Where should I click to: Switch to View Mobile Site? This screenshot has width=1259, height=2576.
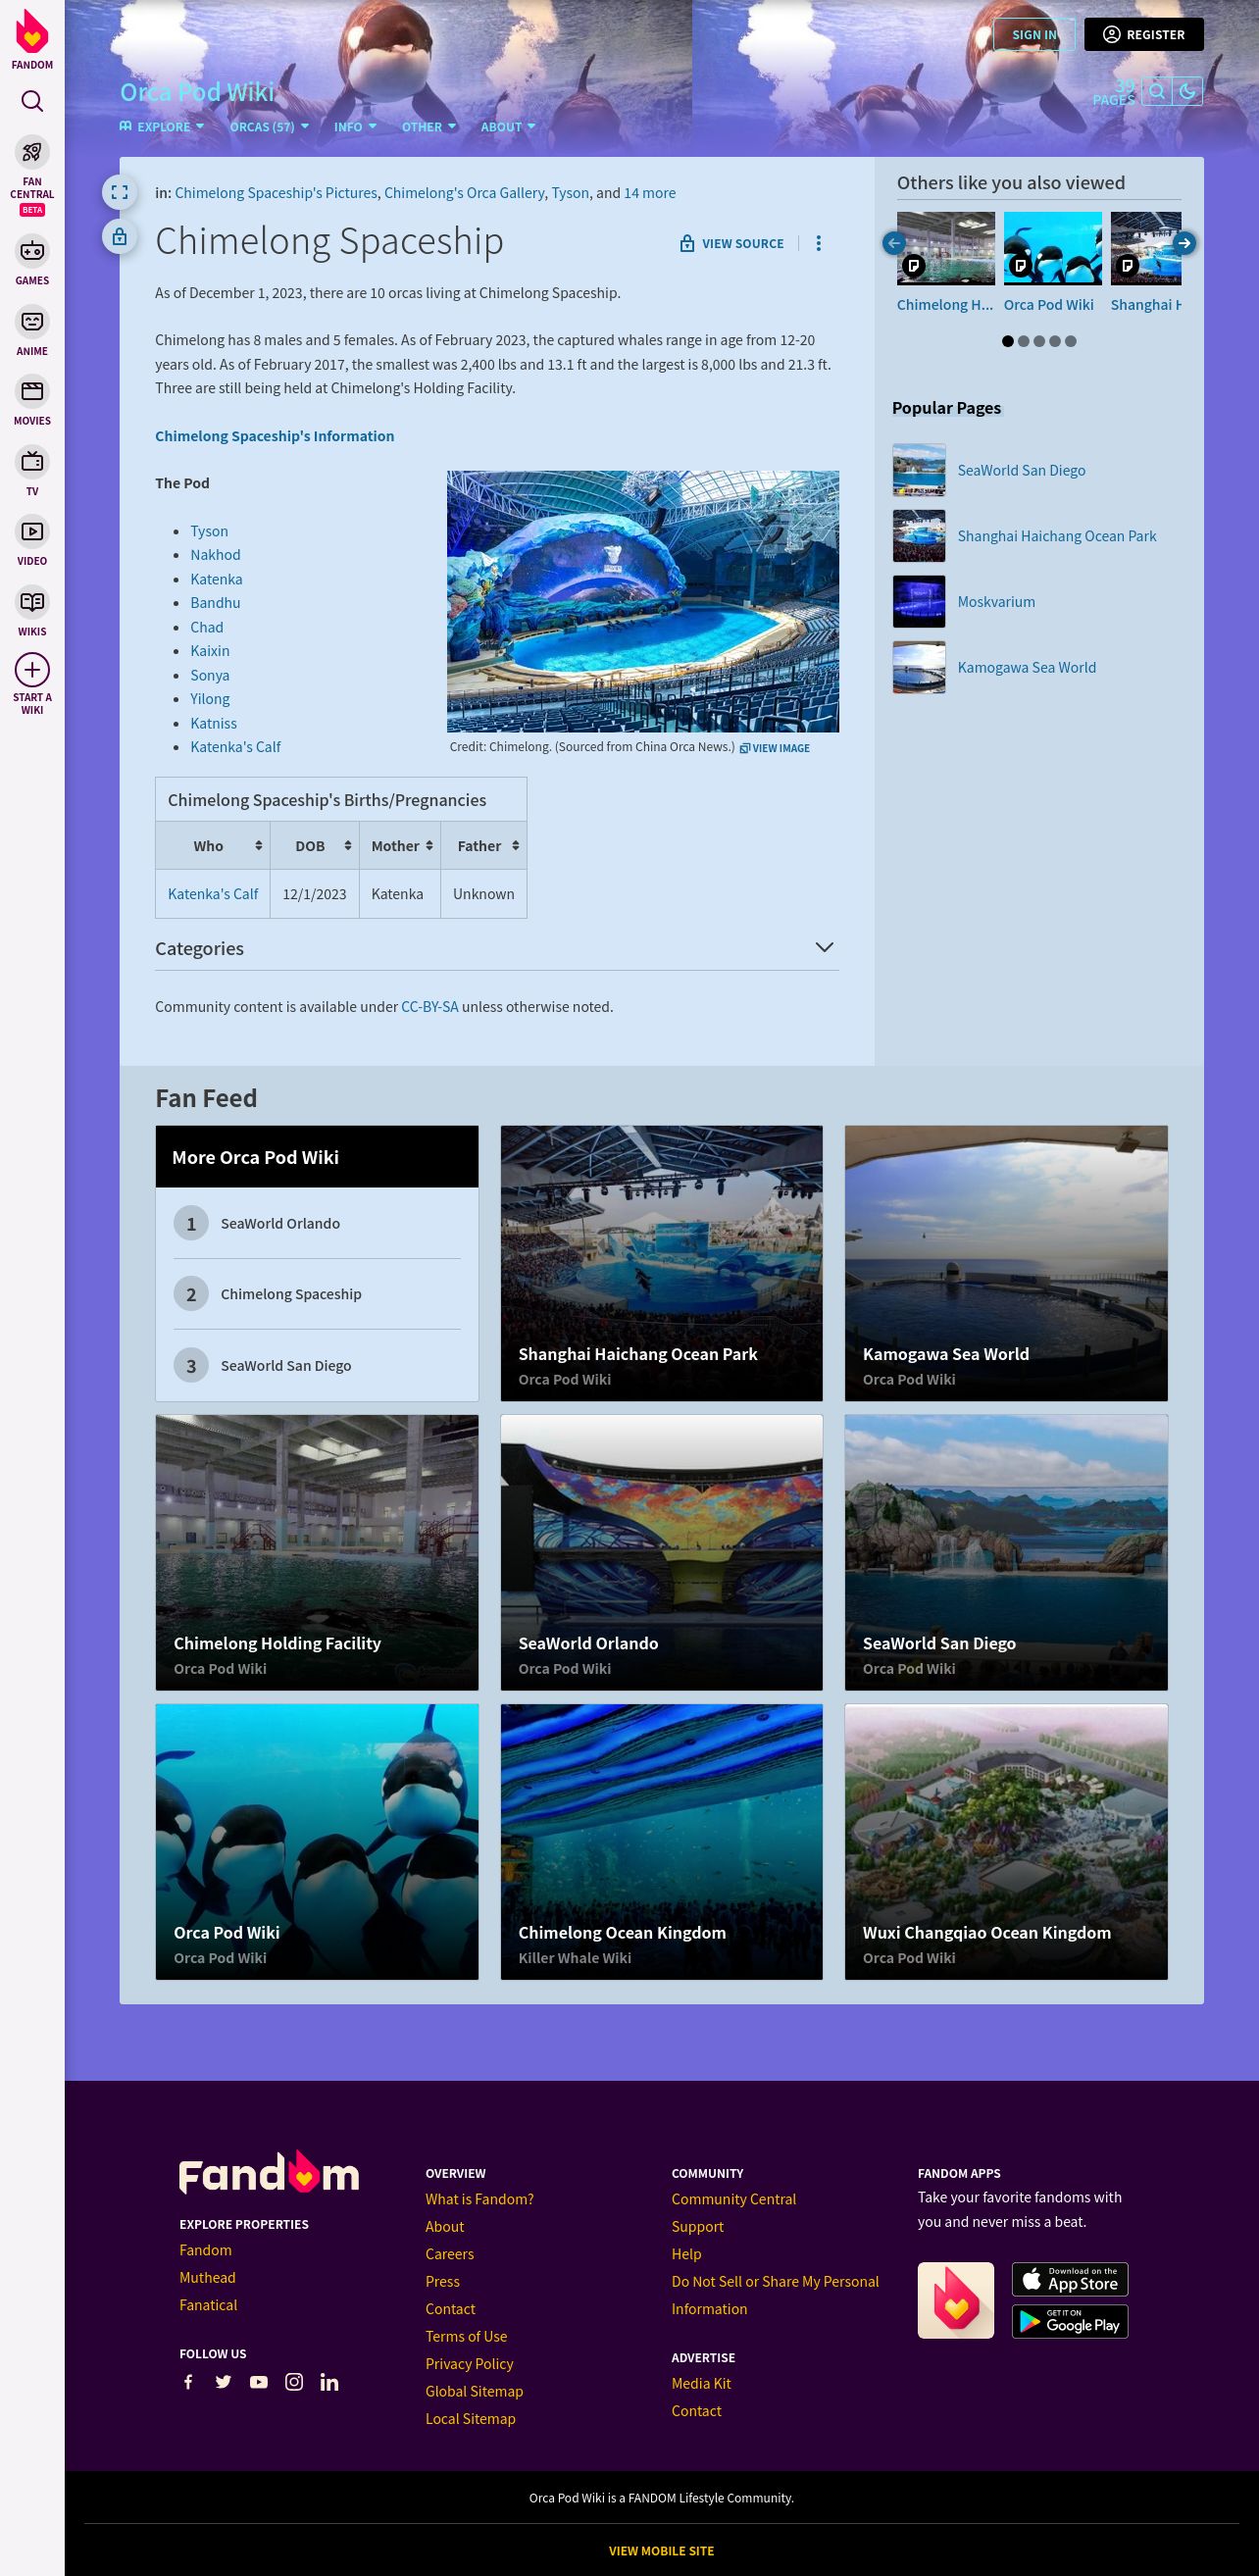click(x=661, y=2551)
